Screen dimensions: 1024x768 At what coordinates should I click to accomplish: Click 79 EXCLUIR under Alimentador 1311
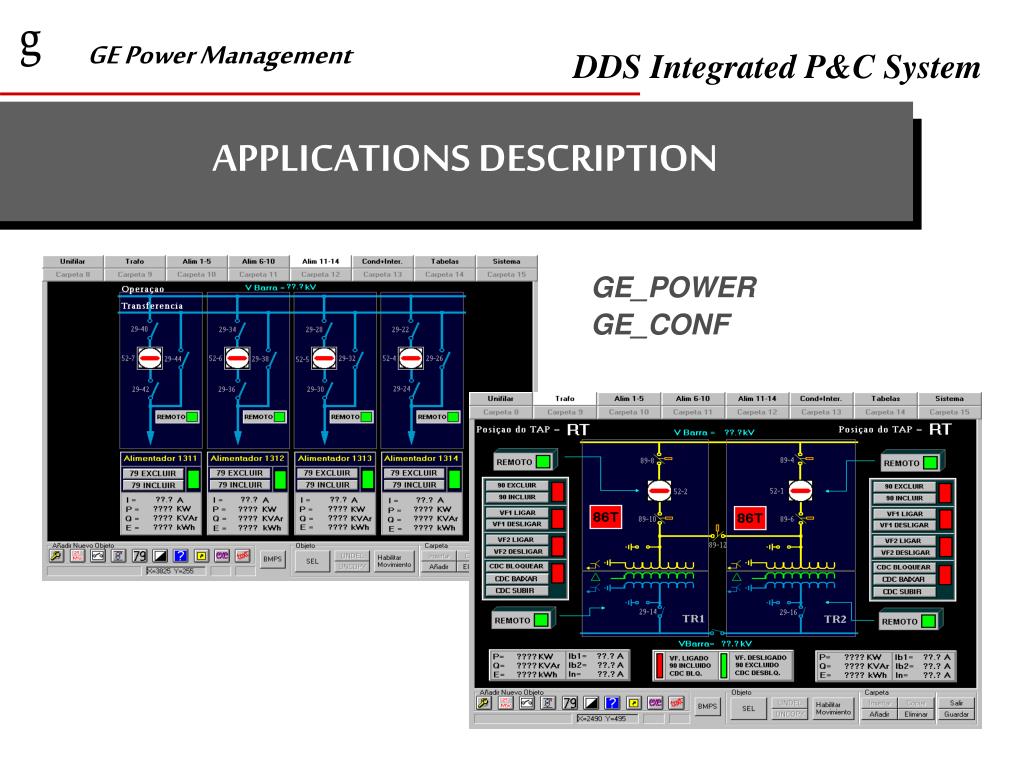click(x=152, y=473)
